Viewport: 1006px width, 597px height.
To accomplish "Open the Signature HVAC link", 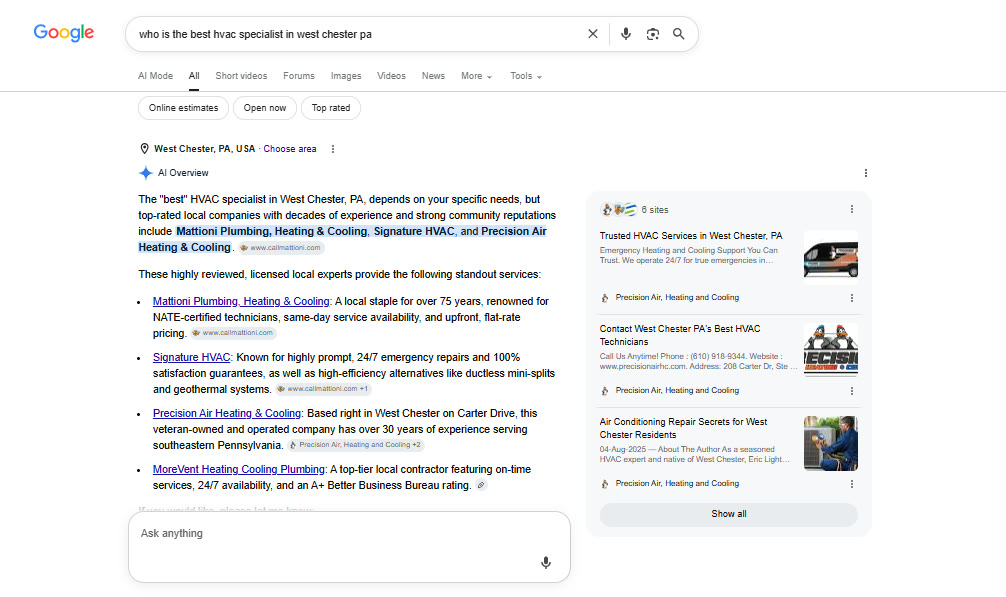I will coord(191,357).
